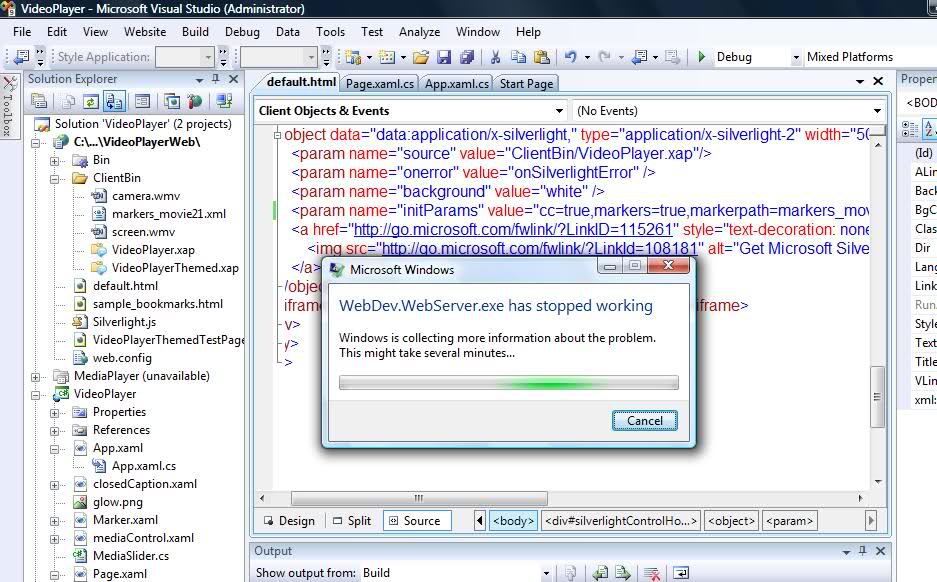Image resolution: width=937 pixels, height=582 pixels.
Task: Expand the closedCaption.xaml node
Action: pyautogui.click(x=54, y=485)
